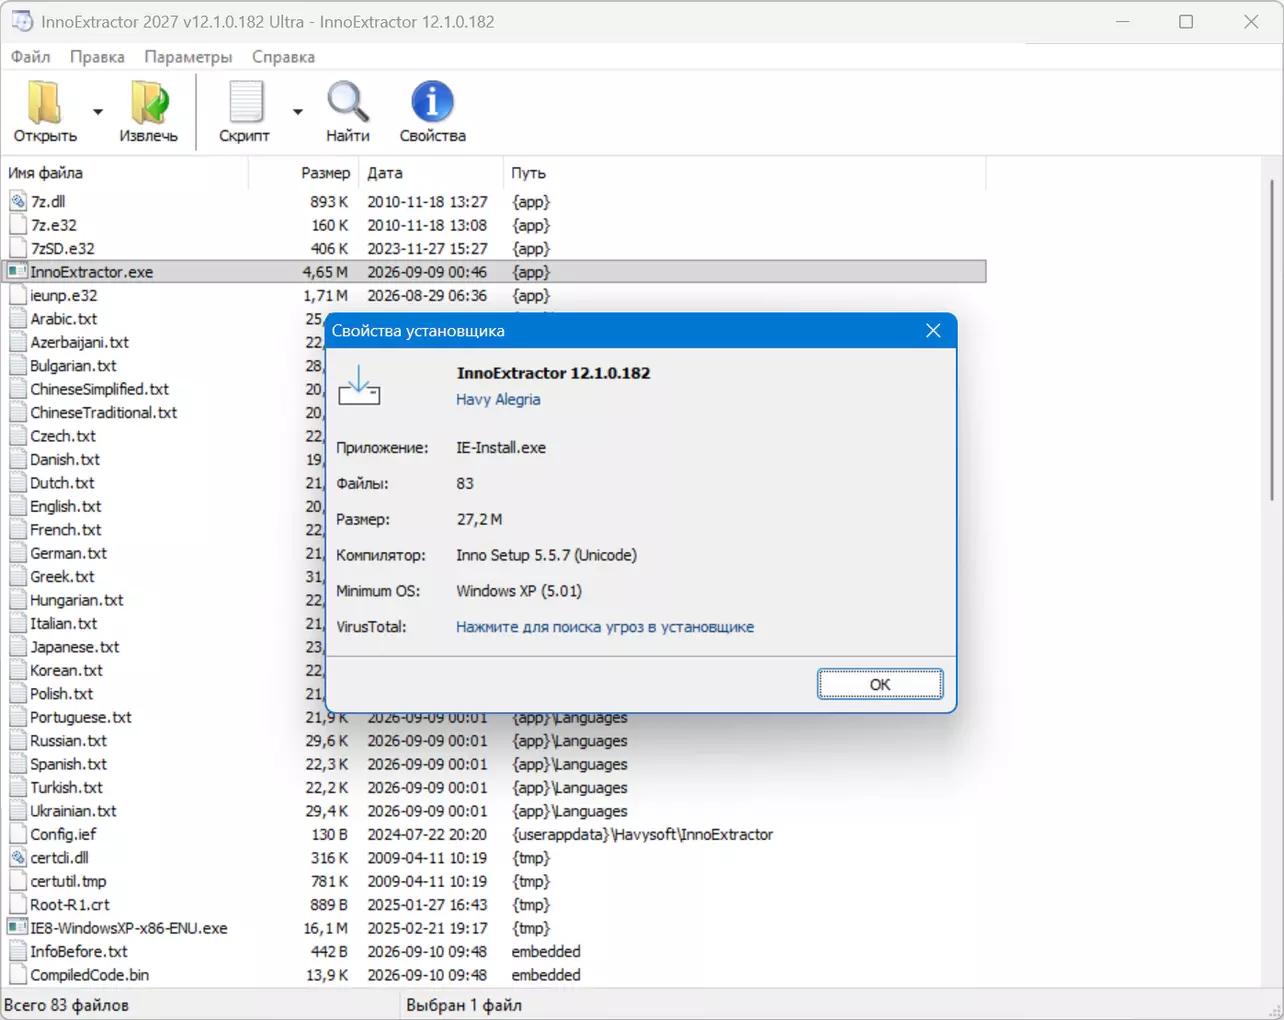Select the Dutch.txt file name

click(62, 483)
